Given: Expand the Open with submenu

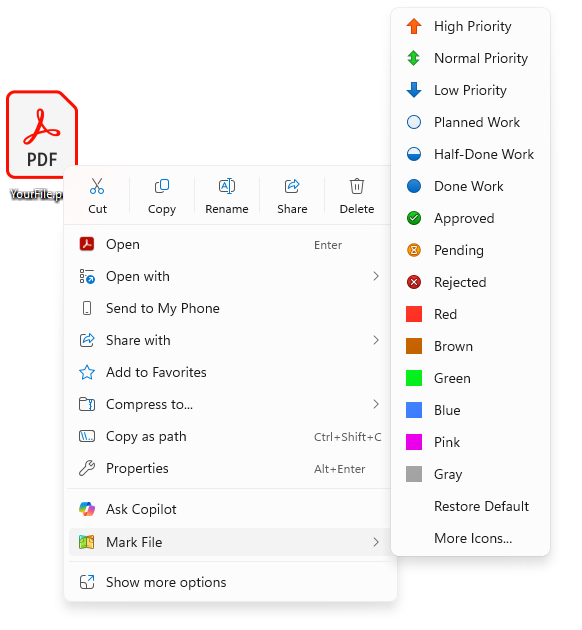Looking at the screenshot, I should pos(230,276).
